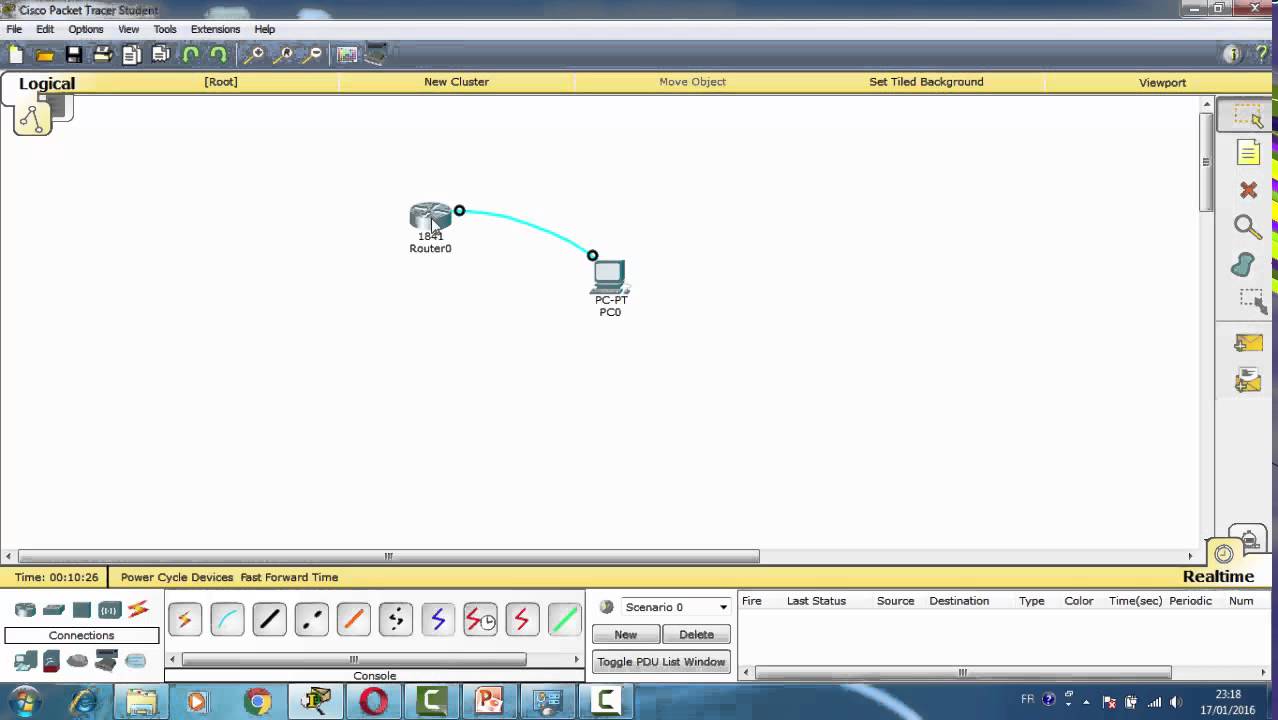The width and height of the screenshot is (1278, 720).
Task: Create a new file via toolbar icon
Action: tap(16, 55)
